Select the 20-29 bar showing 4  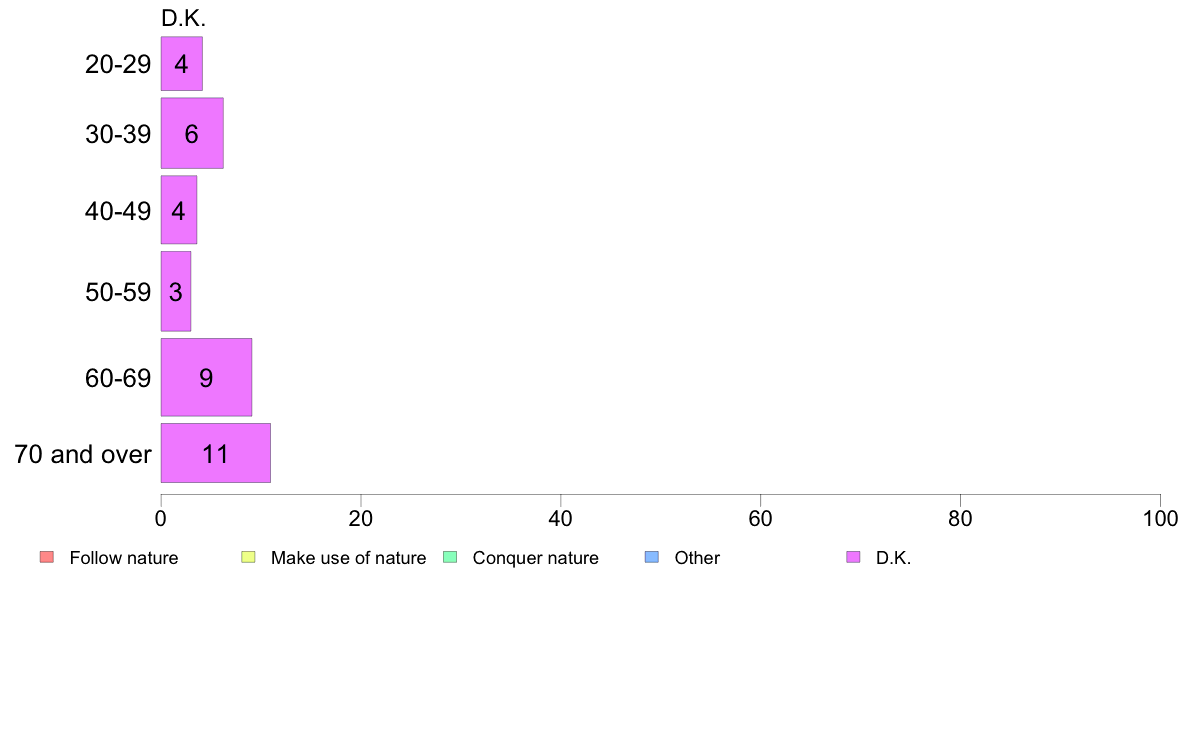coord(182,64)
